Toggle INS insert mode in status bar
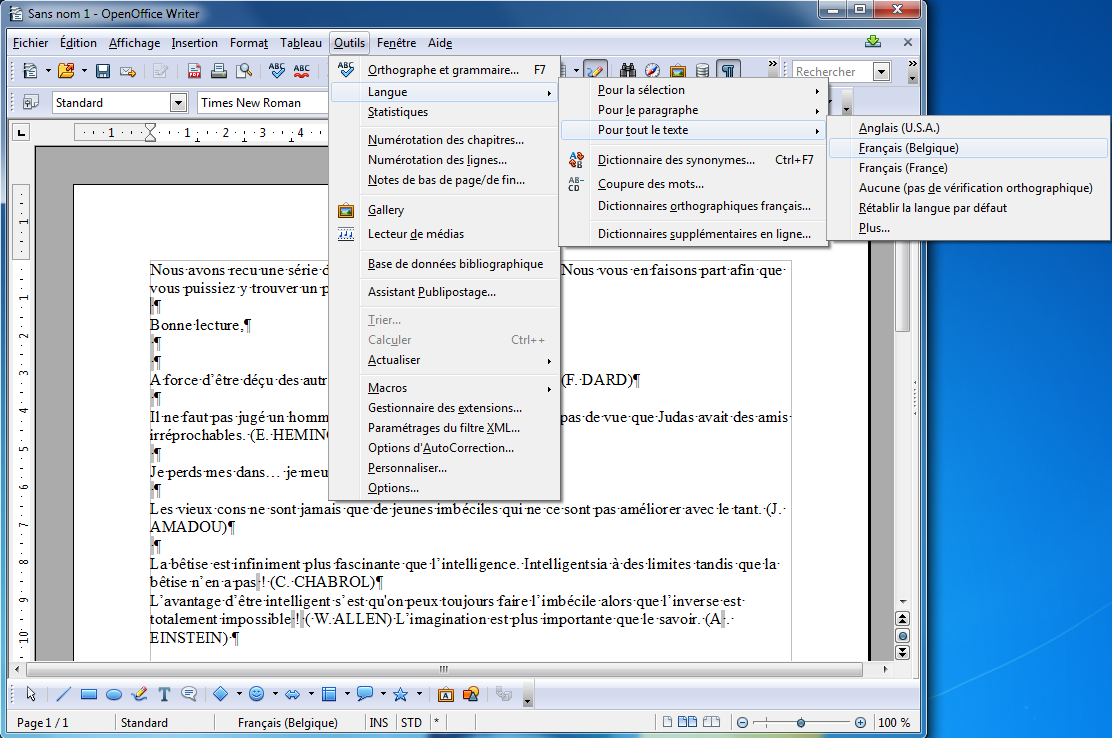Viewport: 1112px width, 738px height. coord(379,722)
